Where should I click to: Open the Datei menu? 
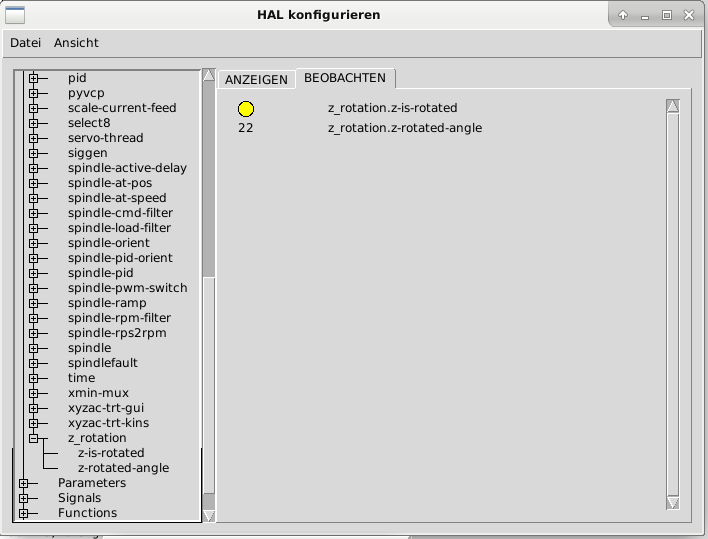tap(25, 43)
